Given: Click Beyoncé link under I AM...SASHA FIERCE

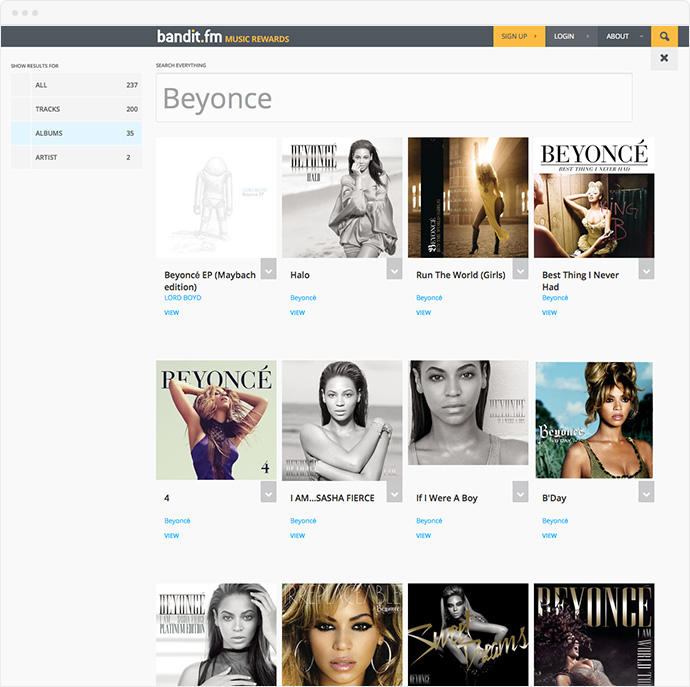Looking at the screenshot, I should (x=303, y=521).
